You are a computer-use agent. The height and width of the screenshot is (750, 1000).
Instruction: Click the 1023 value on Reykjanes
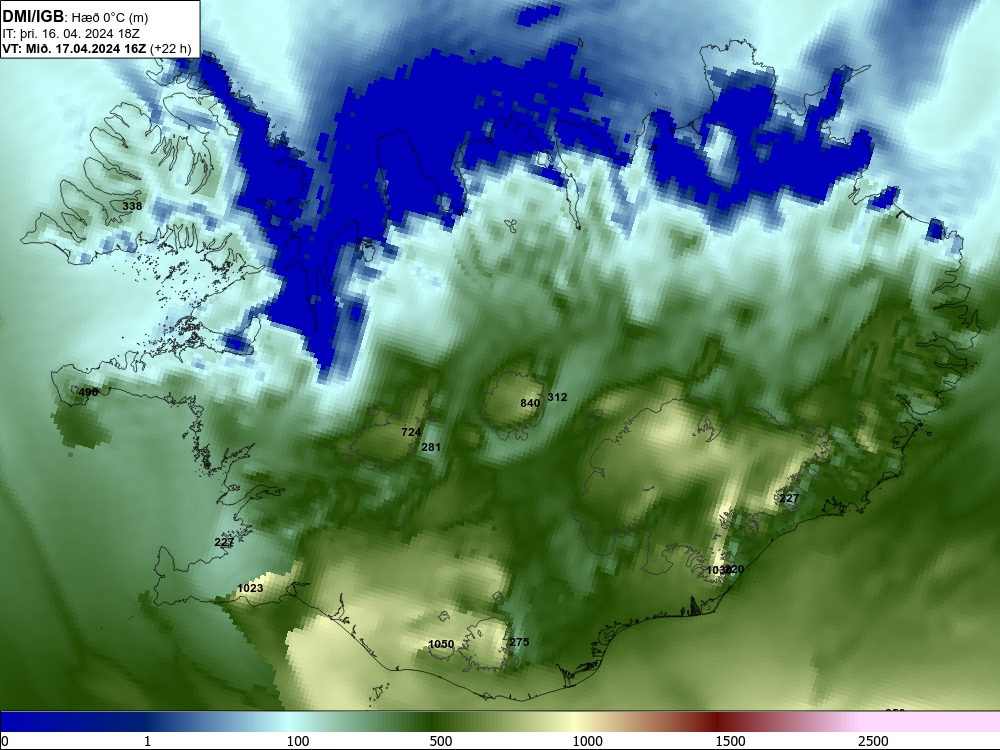click(x=250, y=588)
